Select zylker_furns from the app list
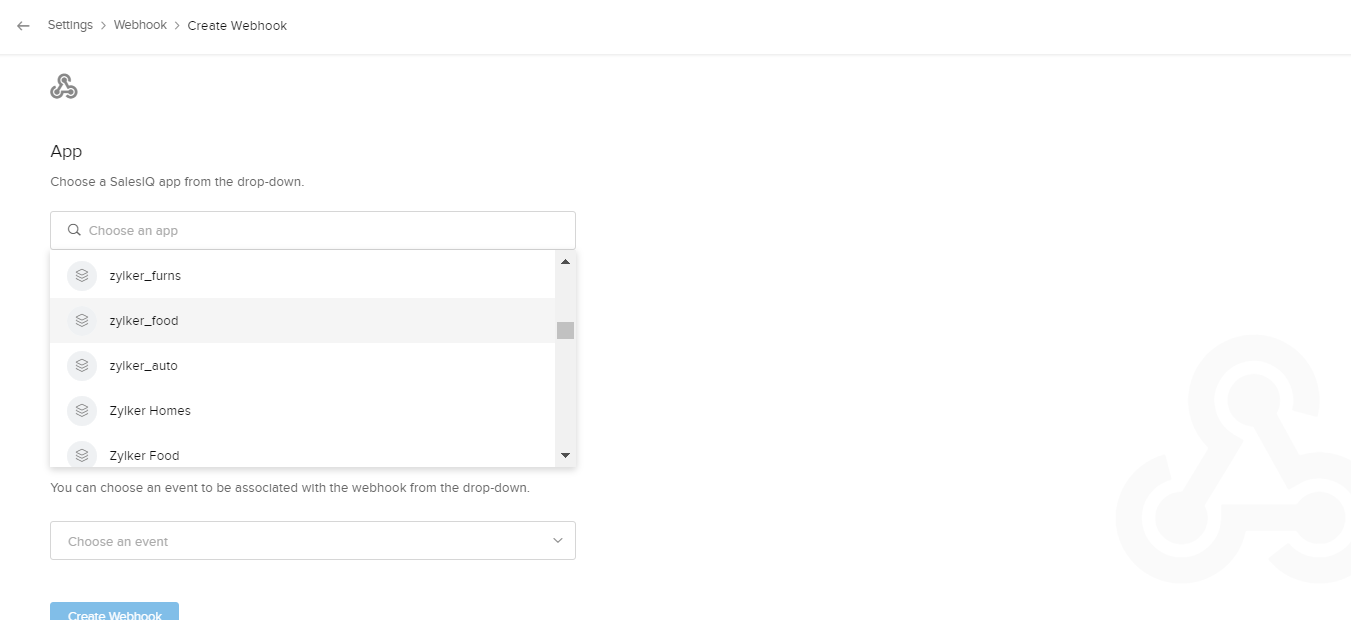1351x620 pixels. [145, 276]
